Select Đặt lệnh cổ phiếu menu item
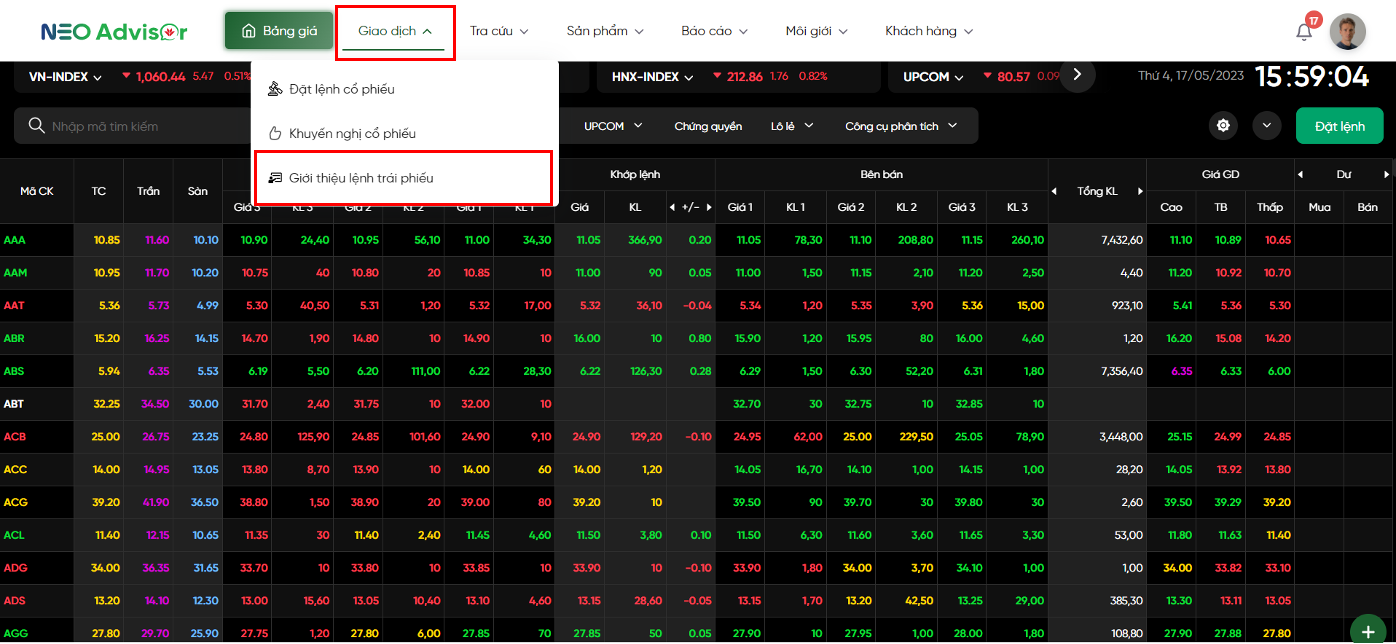The height and width of the screenshot is (644, 1396). (x=341, y=89)
